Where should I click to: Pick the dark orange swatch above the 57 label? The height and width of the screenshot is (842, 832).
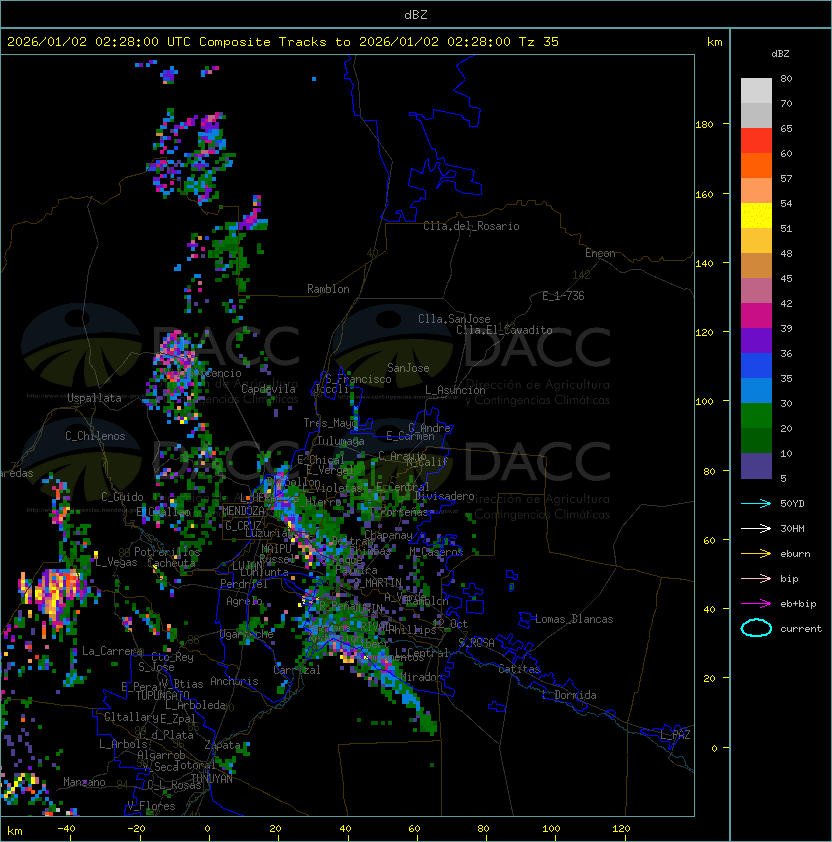756,165
